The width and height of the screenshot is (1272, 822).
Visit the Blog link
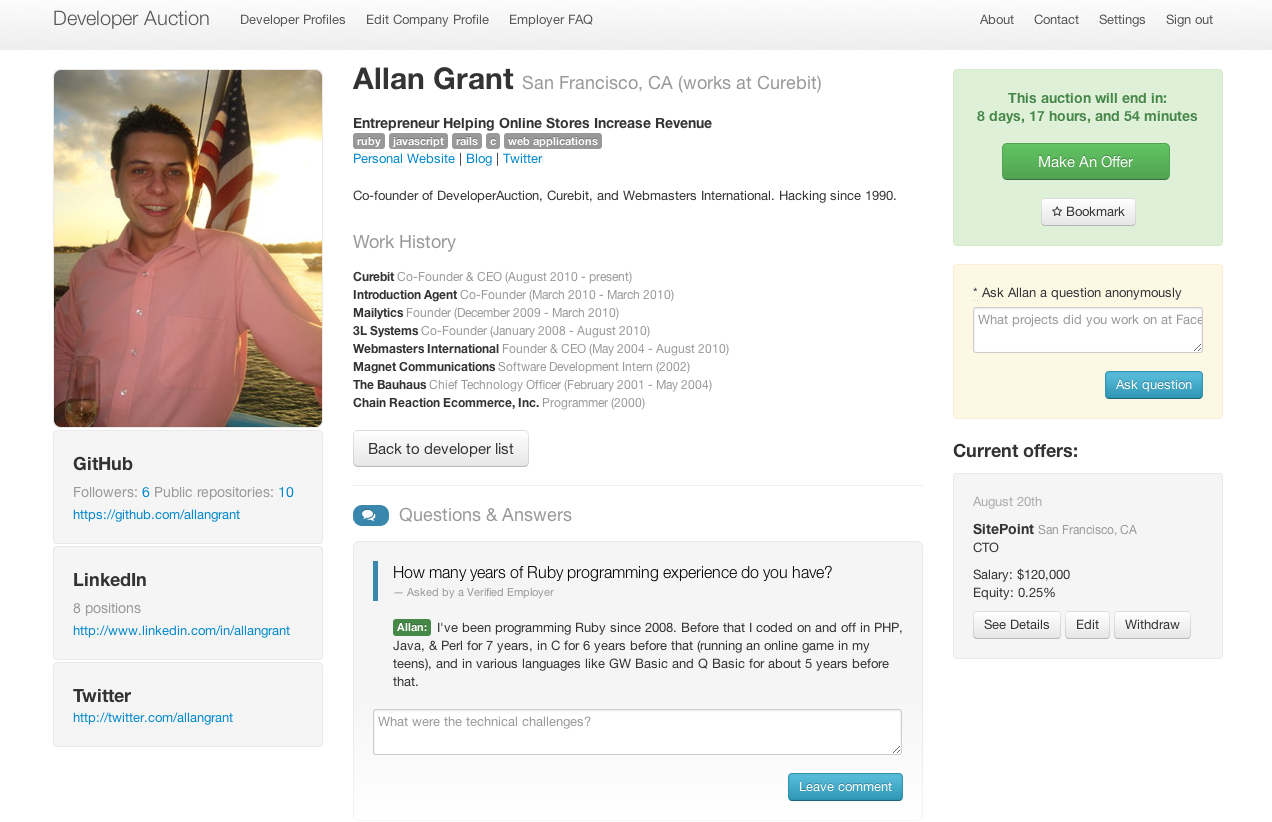point(479,159)
